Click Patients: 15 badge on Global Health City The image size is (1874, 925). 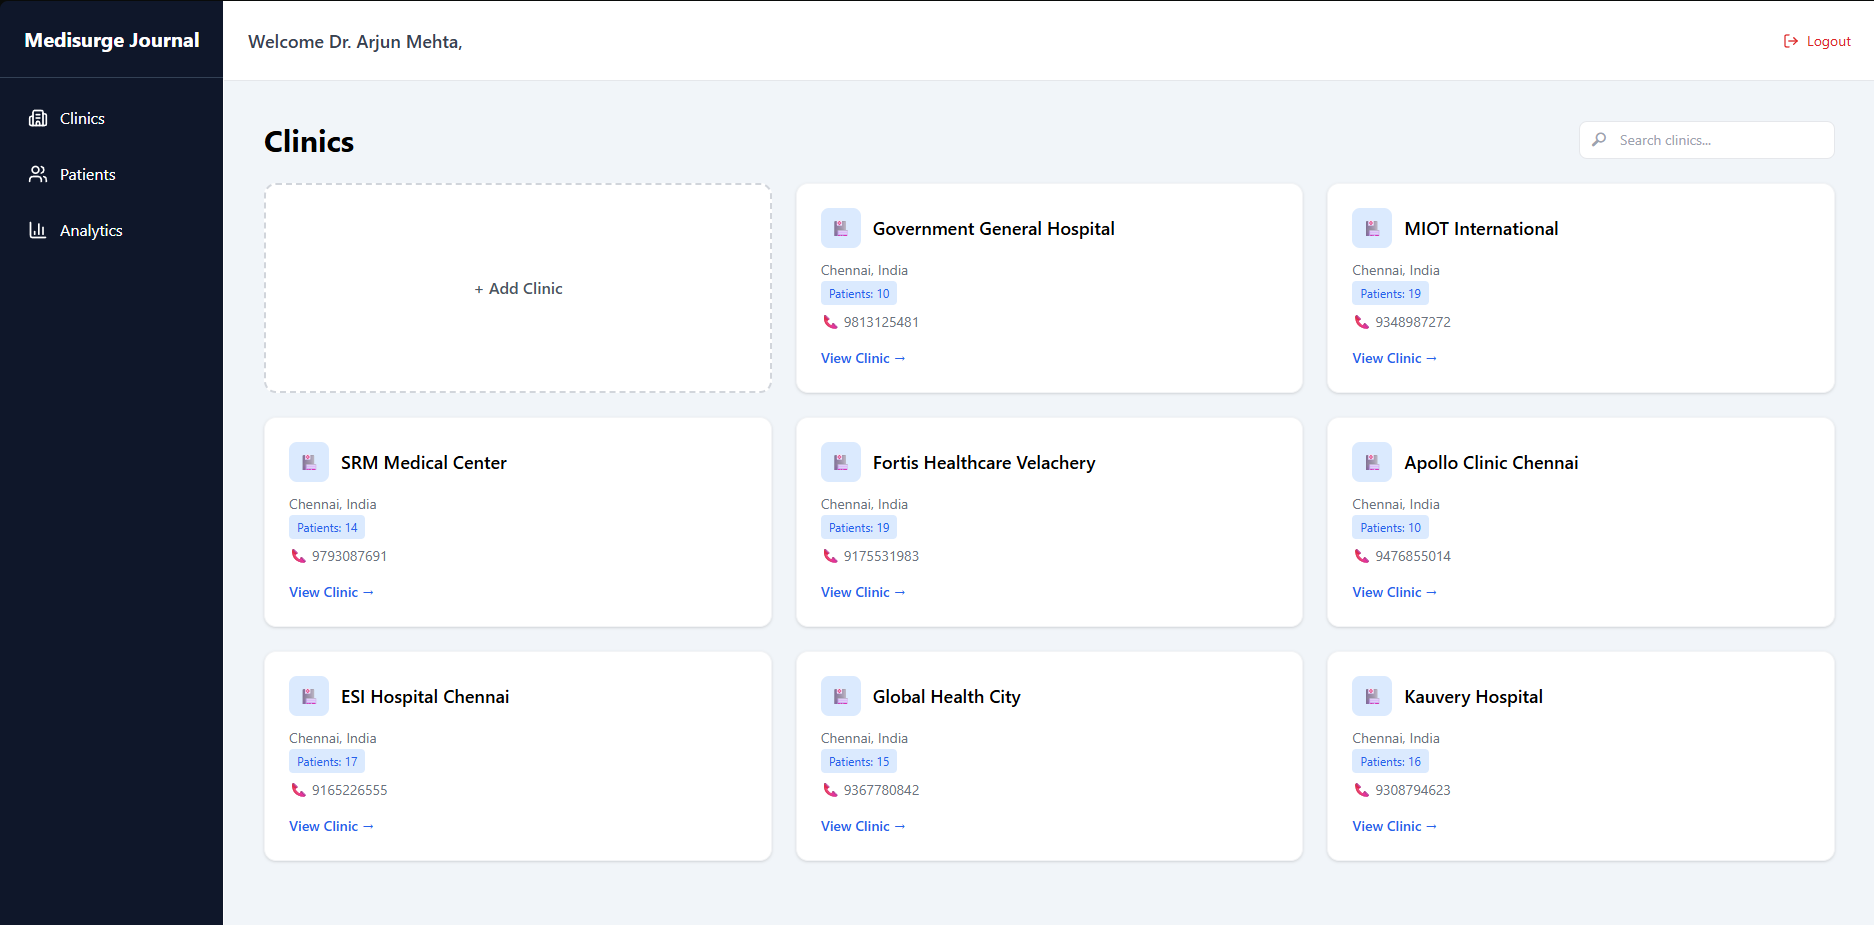(859, 762)
